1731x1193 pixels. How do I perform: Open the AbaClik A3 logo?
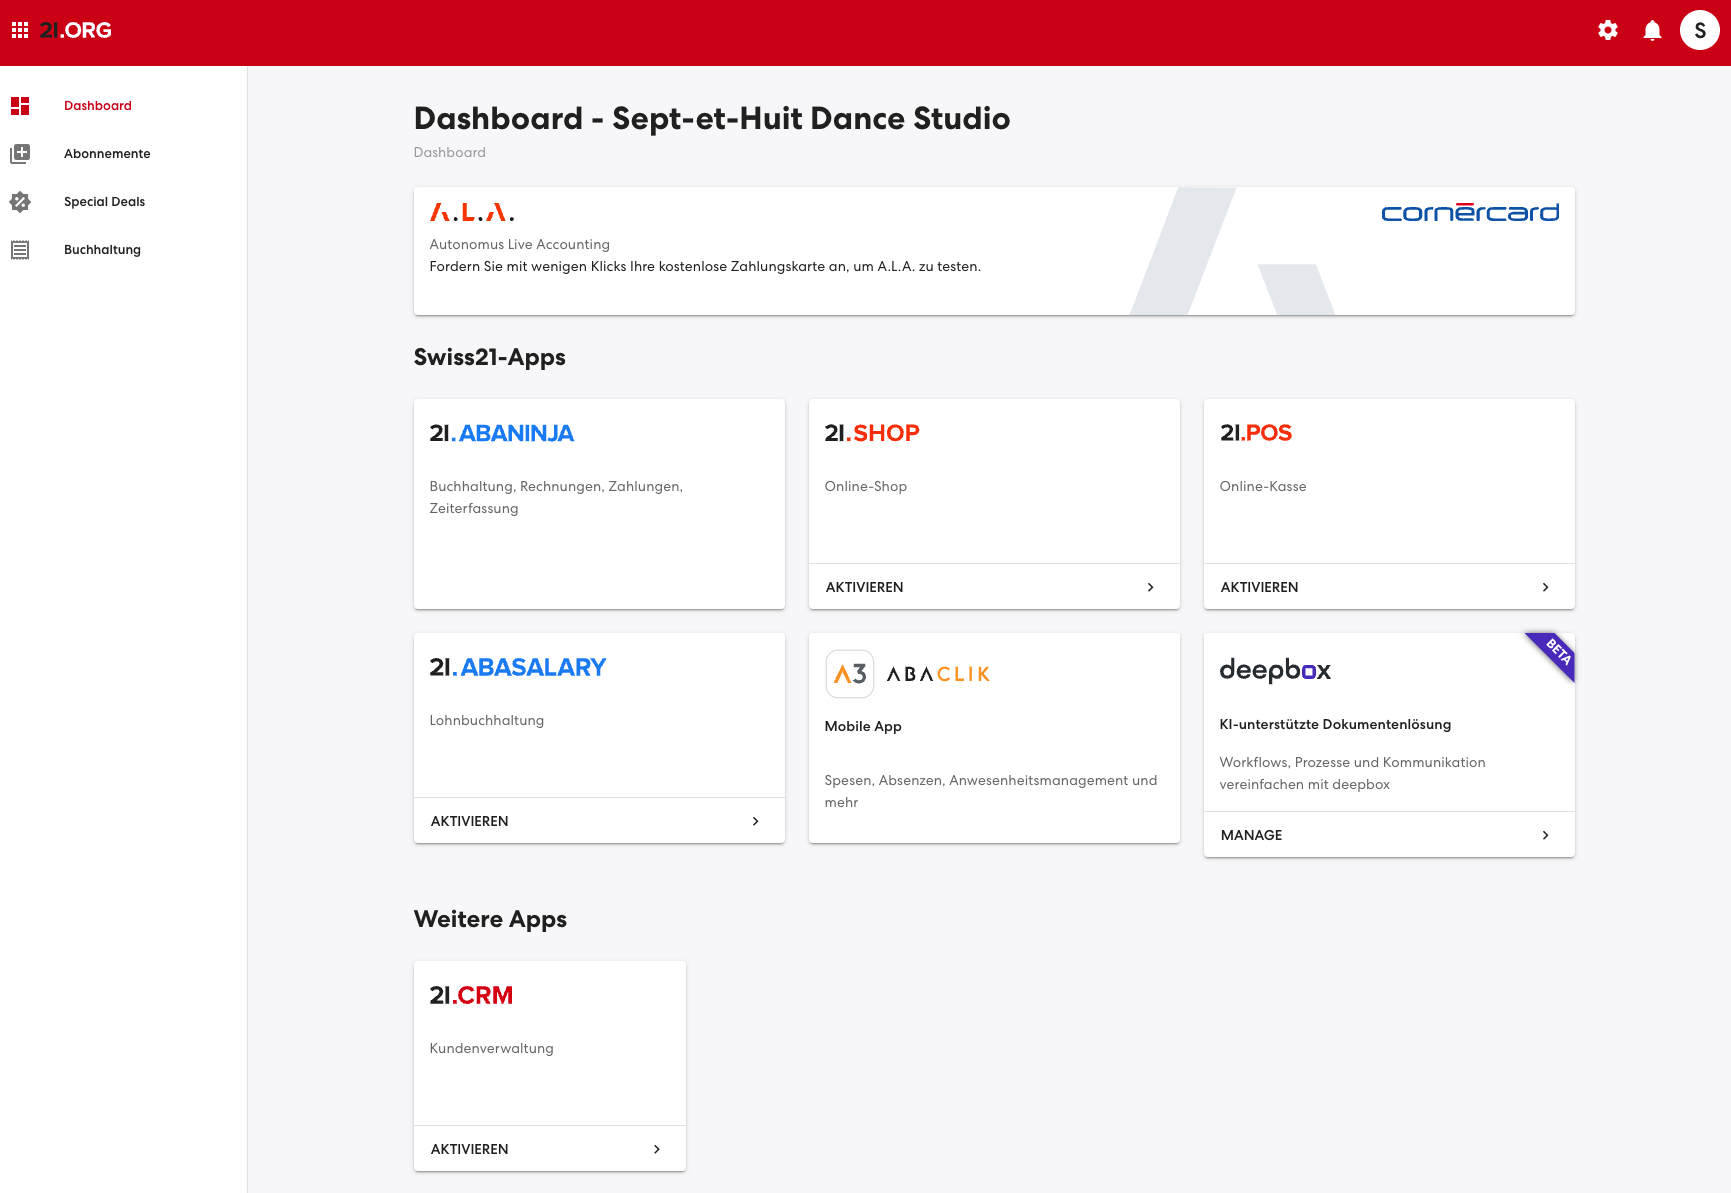850,673
